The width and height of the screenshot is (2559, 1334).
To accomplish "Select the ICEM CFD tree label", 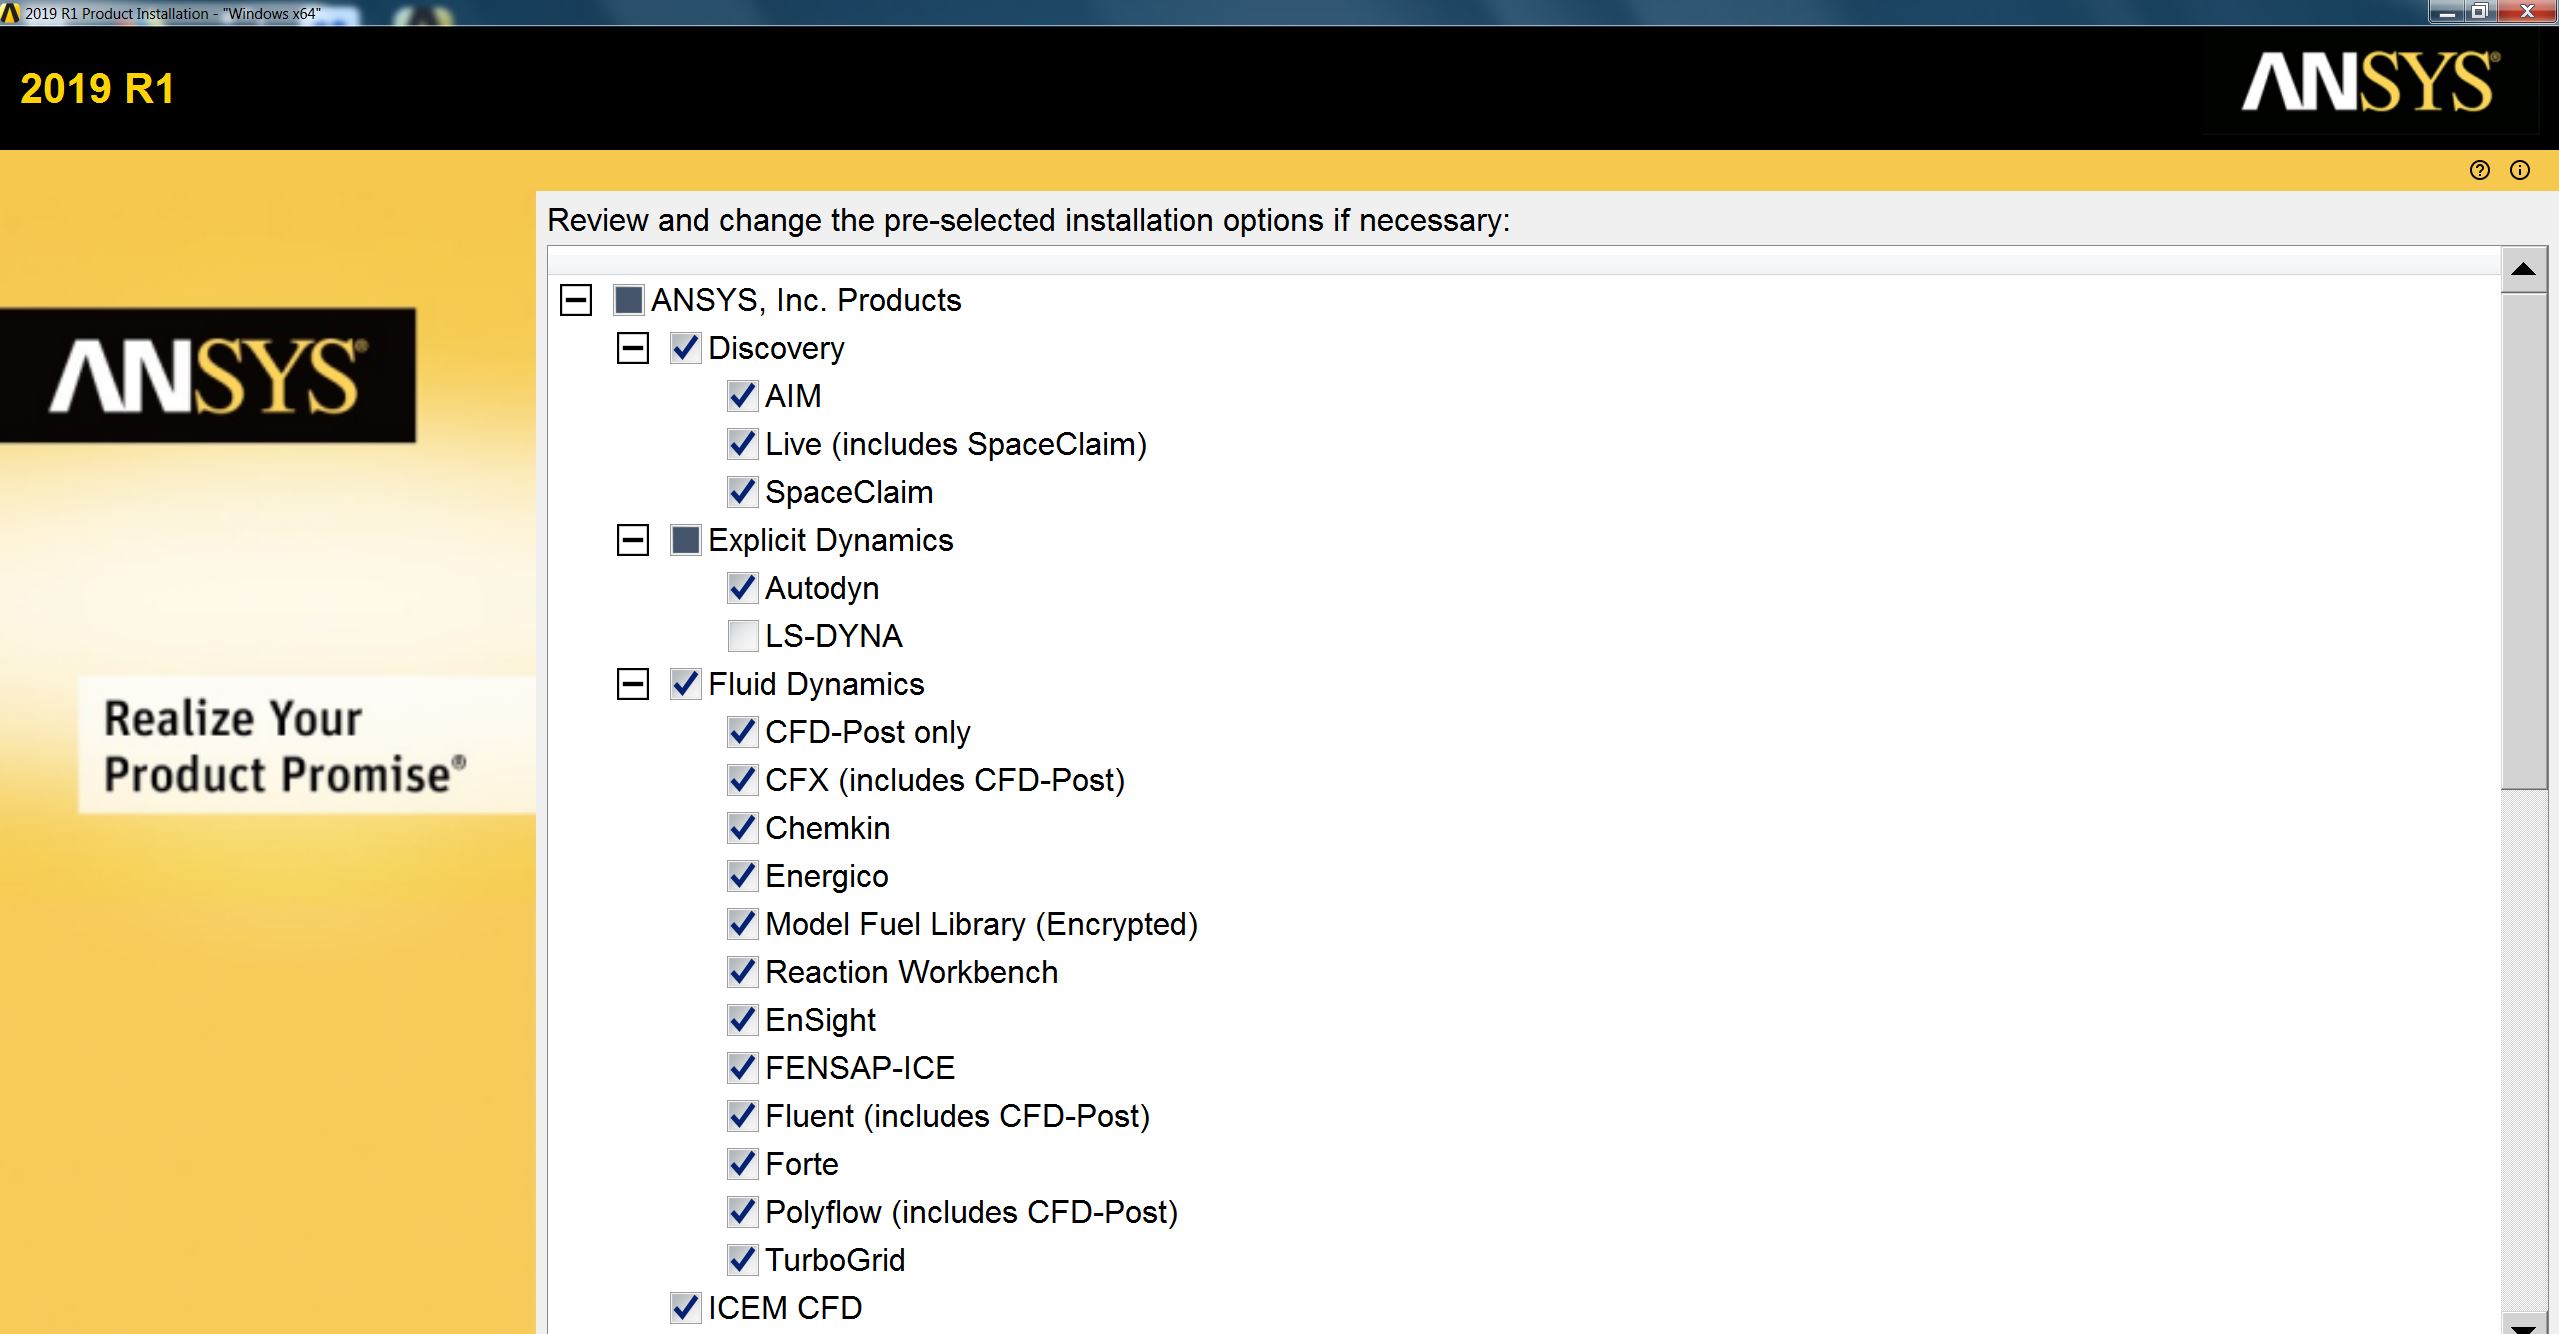I will coord(785,1308).
